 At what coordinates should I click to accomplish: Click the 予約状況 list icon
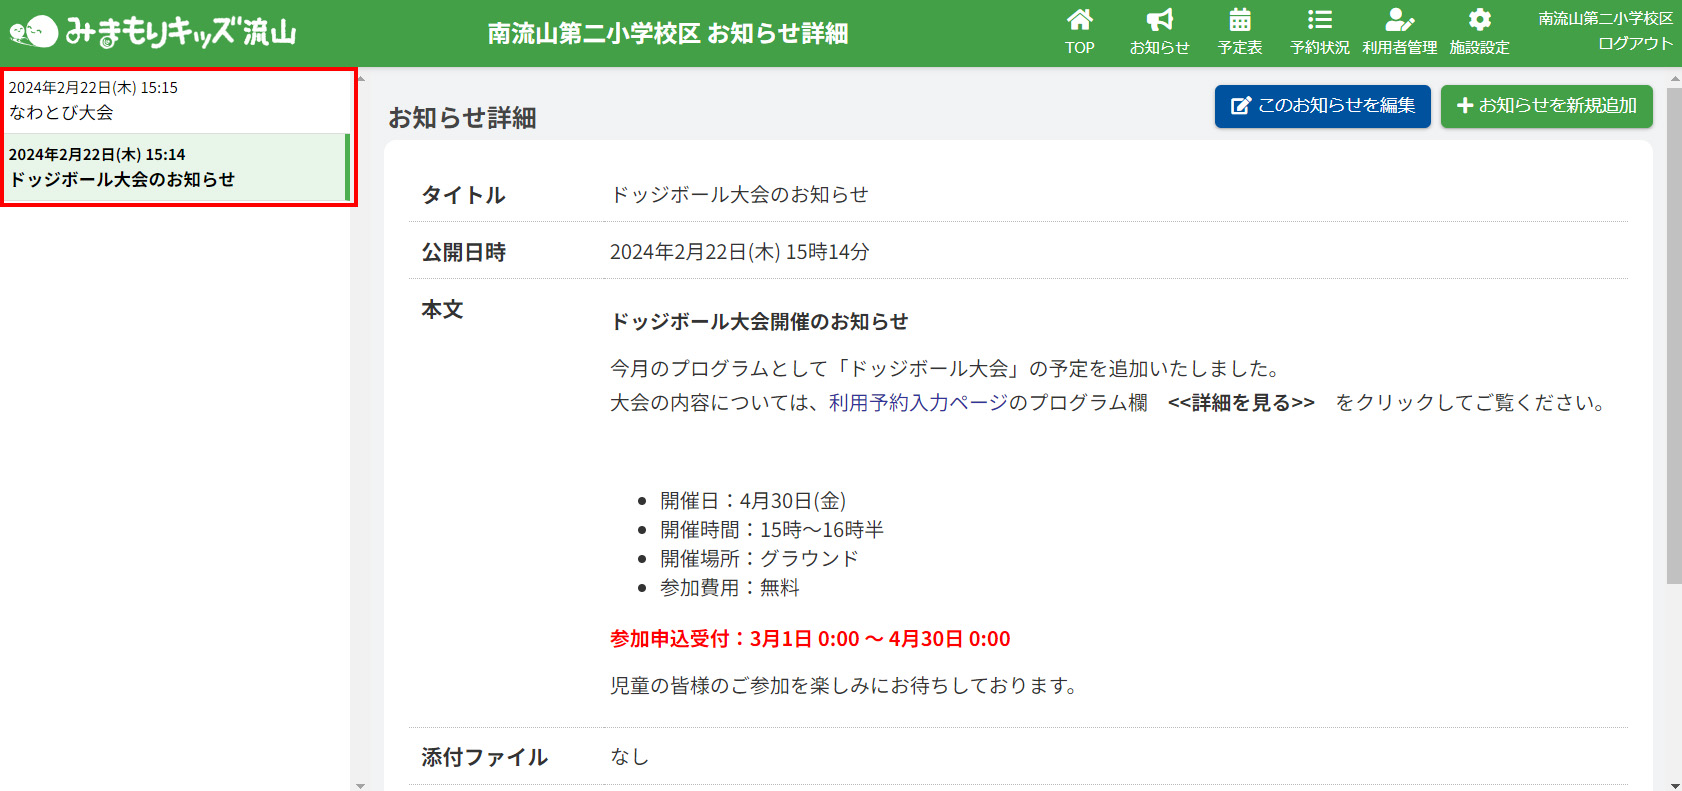tap(1319, 20)
